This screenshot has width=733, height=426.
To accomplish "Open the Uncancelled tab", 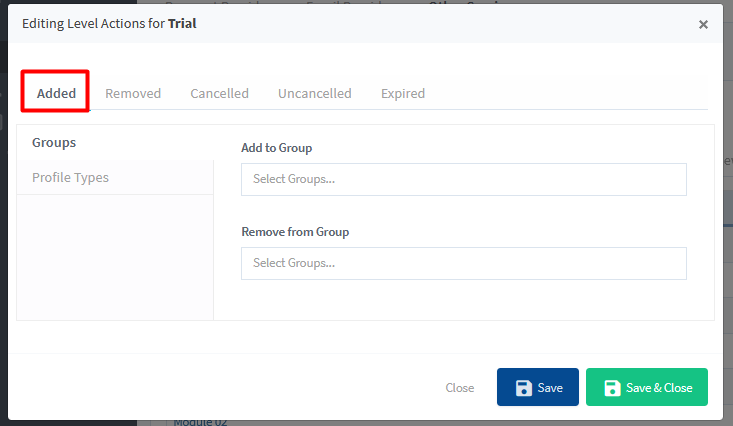I will (315, 93).
